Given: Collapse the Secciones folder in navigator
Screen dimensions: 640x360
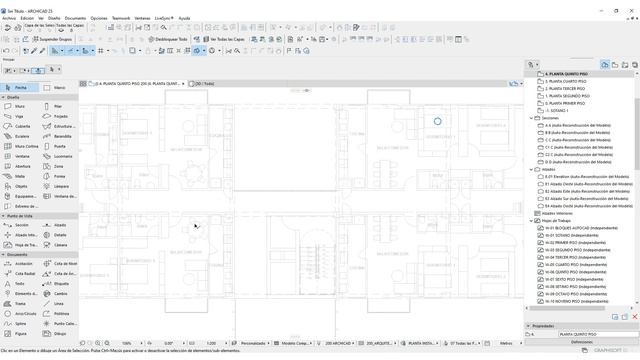Looking at the screenshot, I should 531,118.
